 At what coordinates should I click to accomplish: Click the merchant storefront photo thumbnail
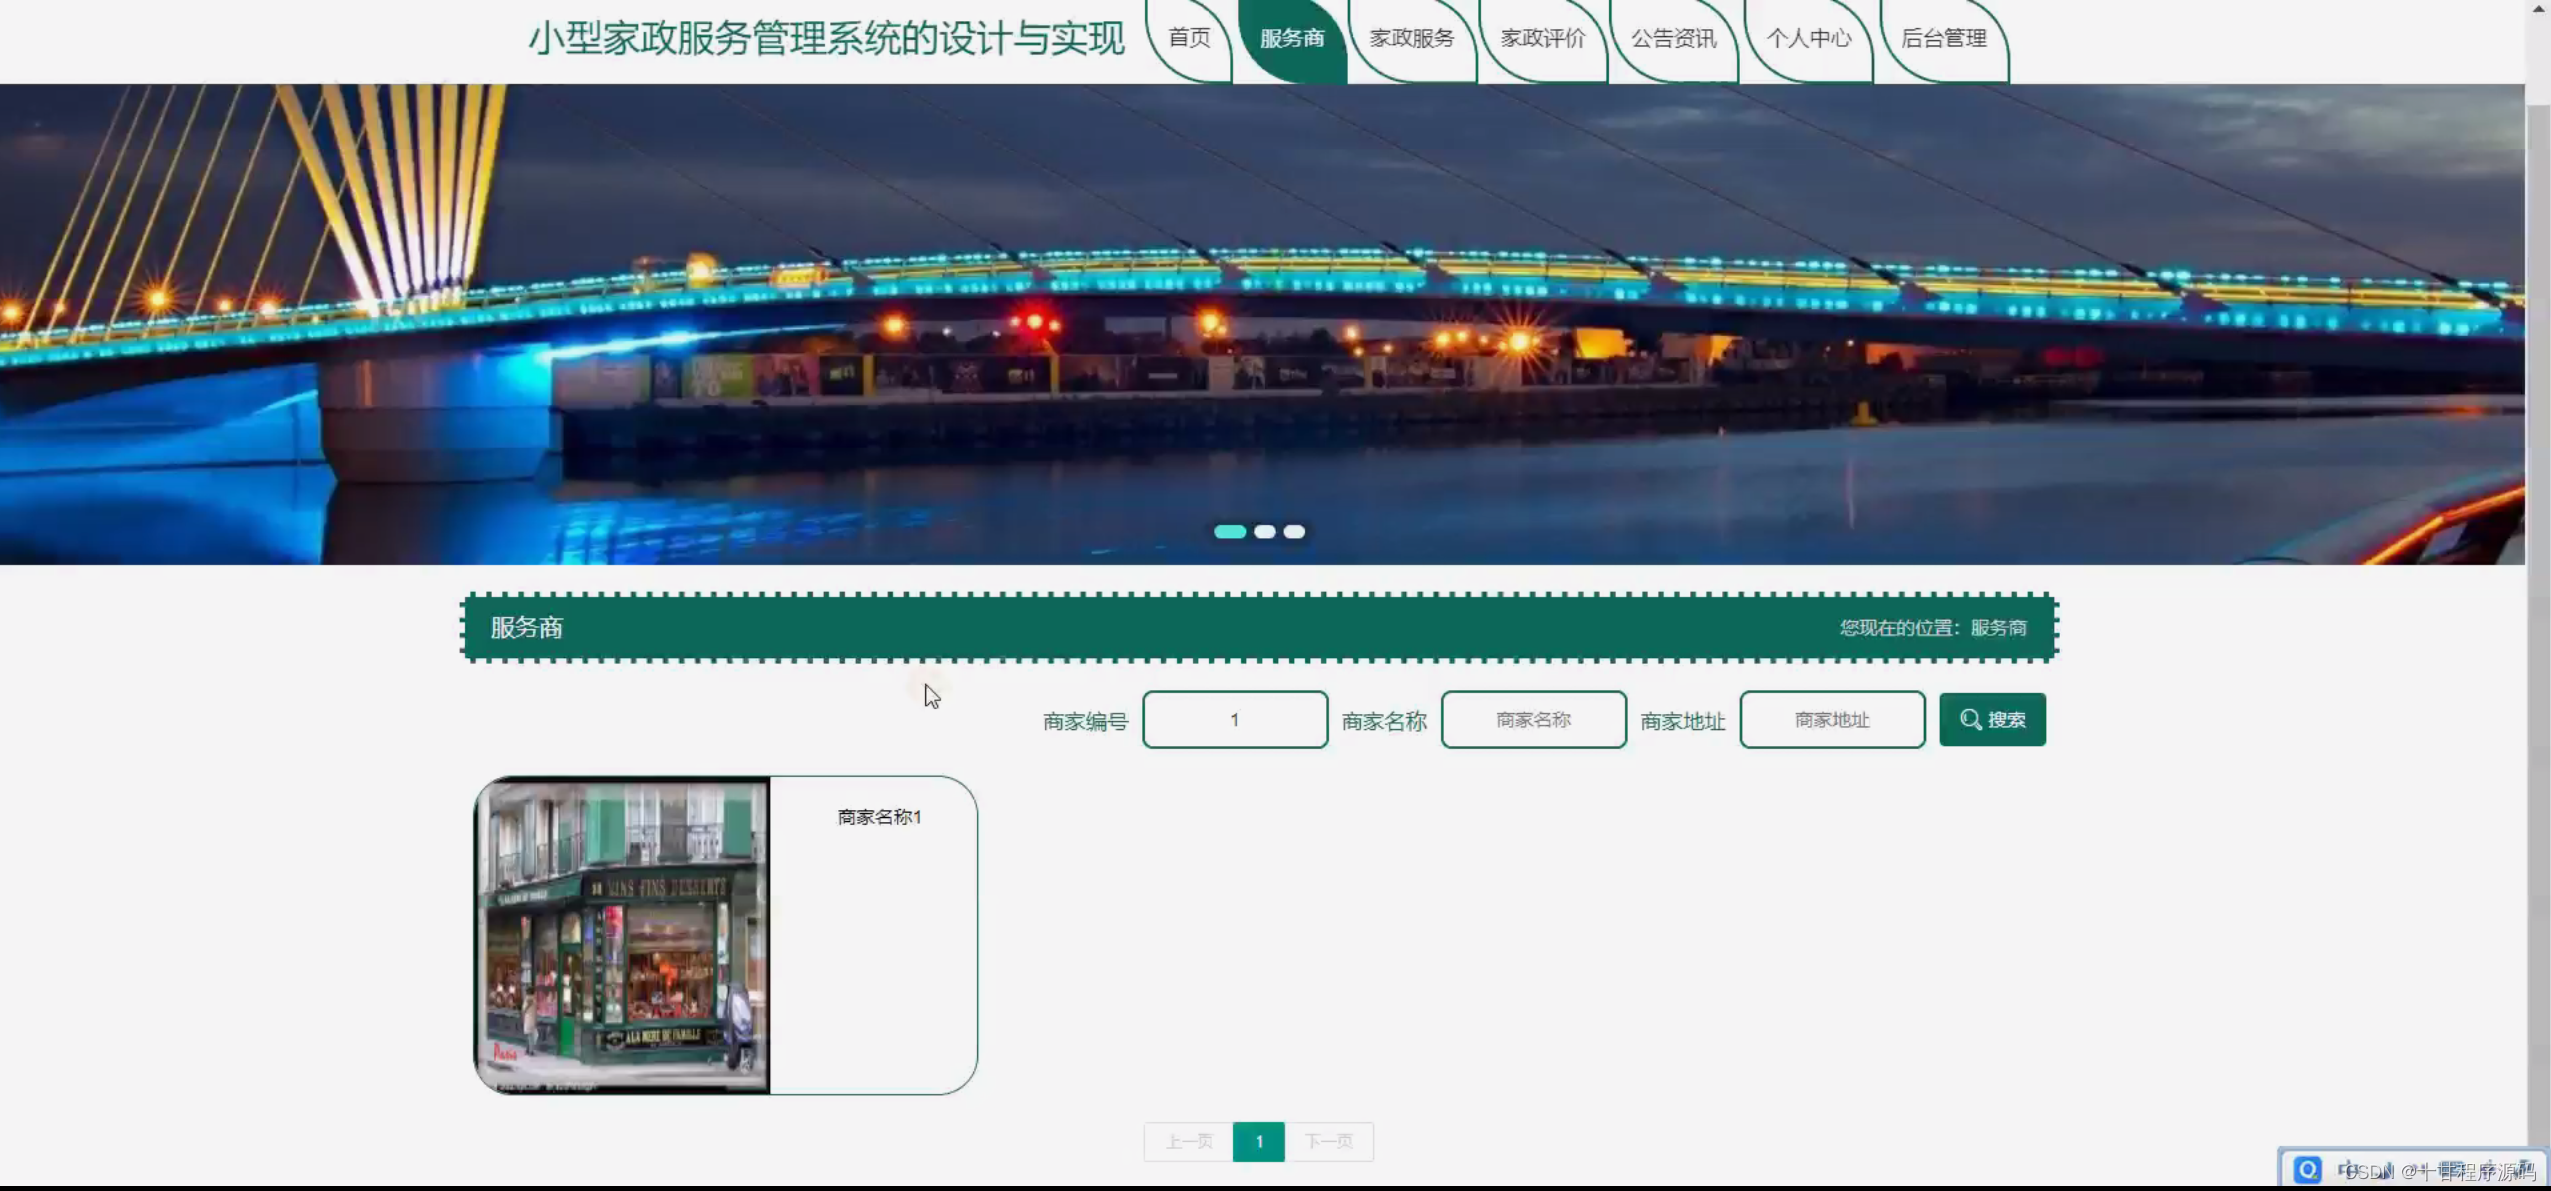point(624,935)
